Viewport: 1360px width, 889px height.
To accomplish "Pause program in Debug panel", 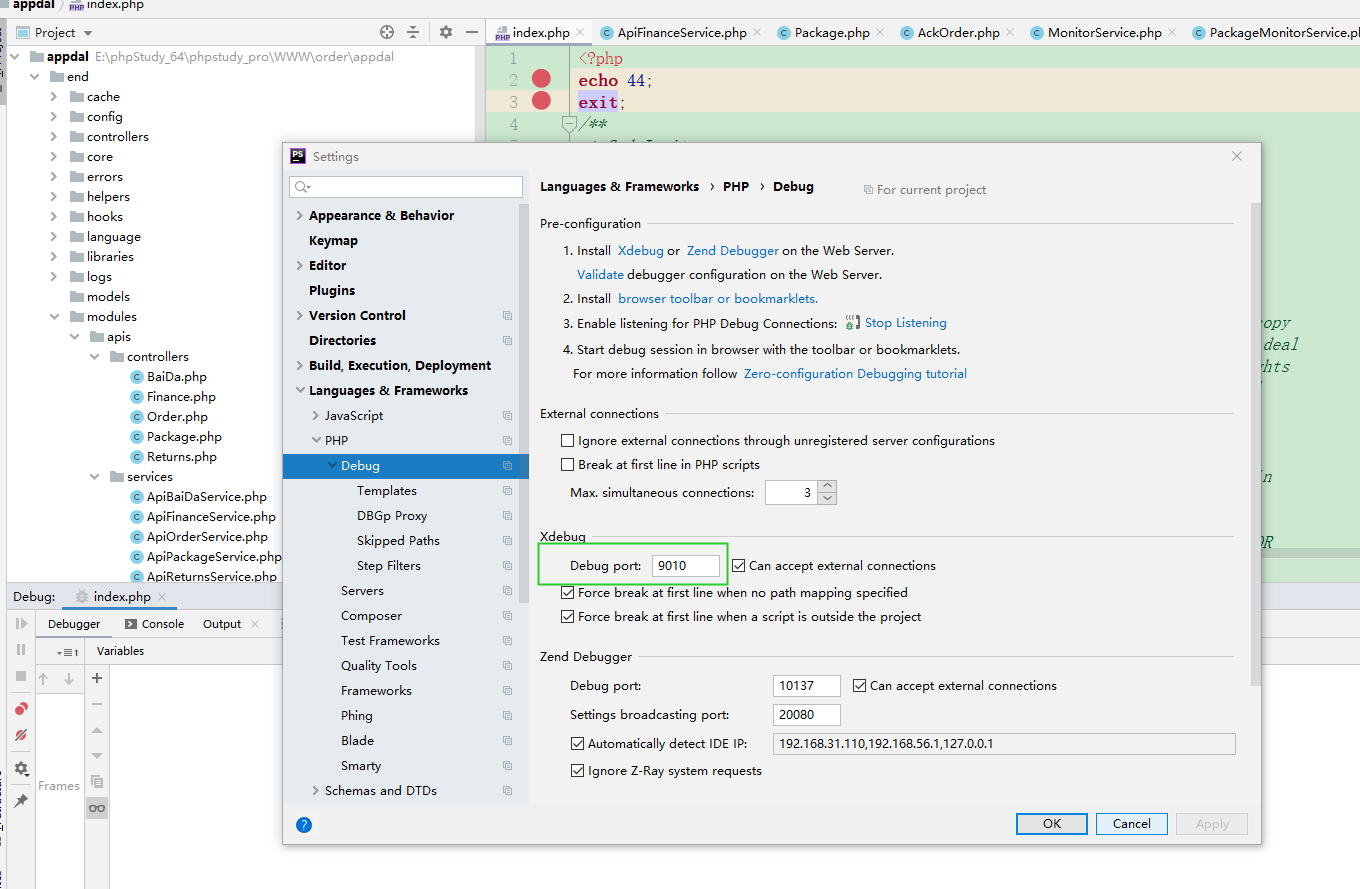I will tap(21, 650).
